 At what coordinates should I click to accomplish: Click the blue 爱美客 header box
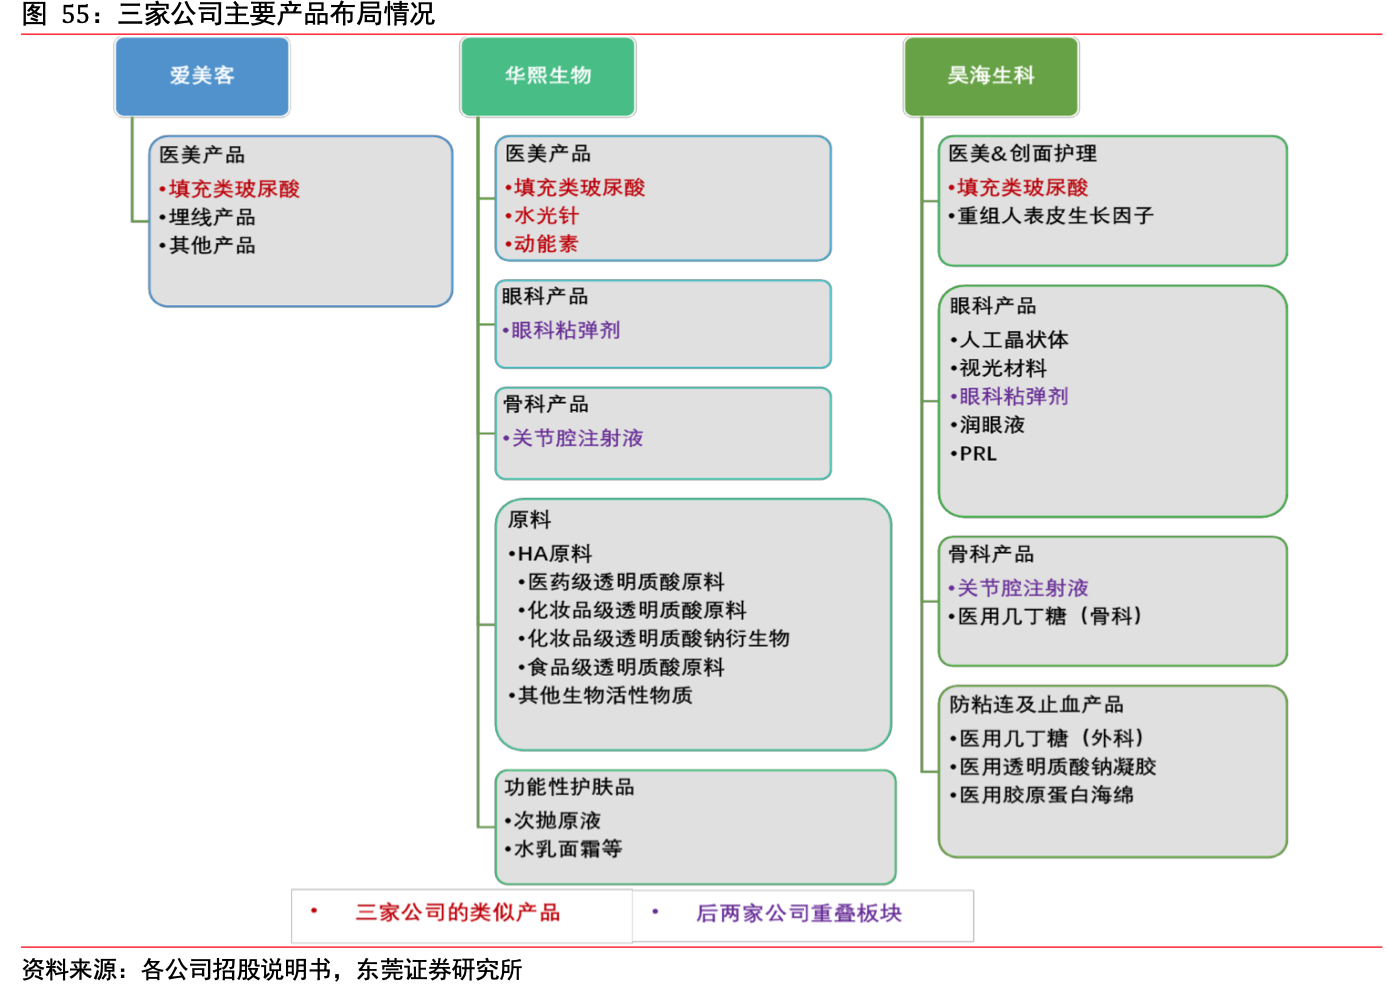click(x=202, y=76)
